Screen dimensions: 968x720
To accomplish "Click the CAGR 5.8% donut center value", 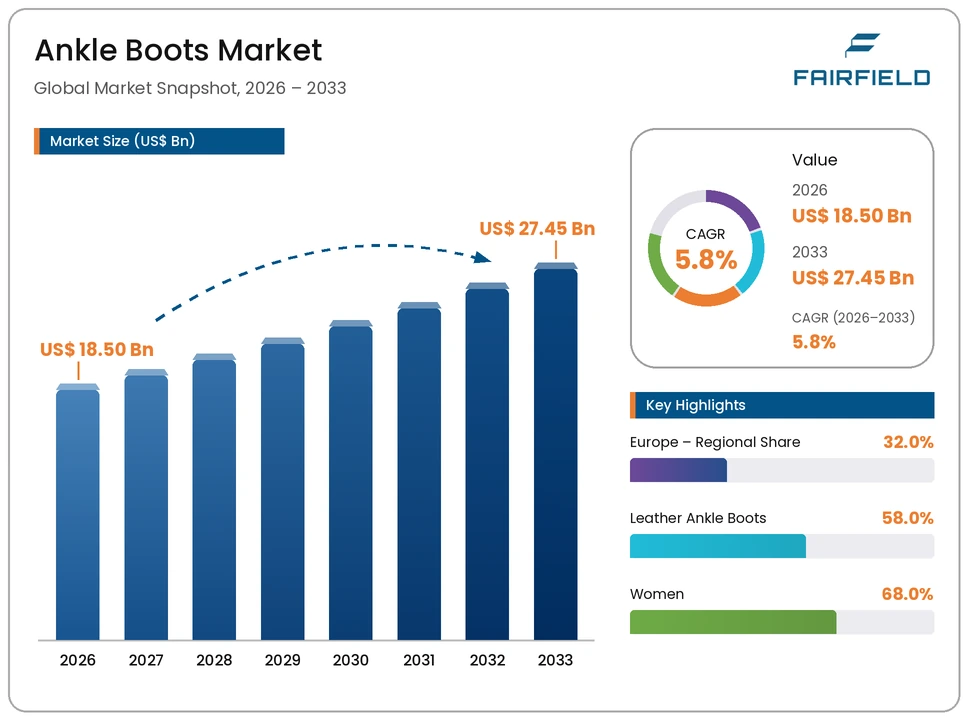I will coord(706,259).
